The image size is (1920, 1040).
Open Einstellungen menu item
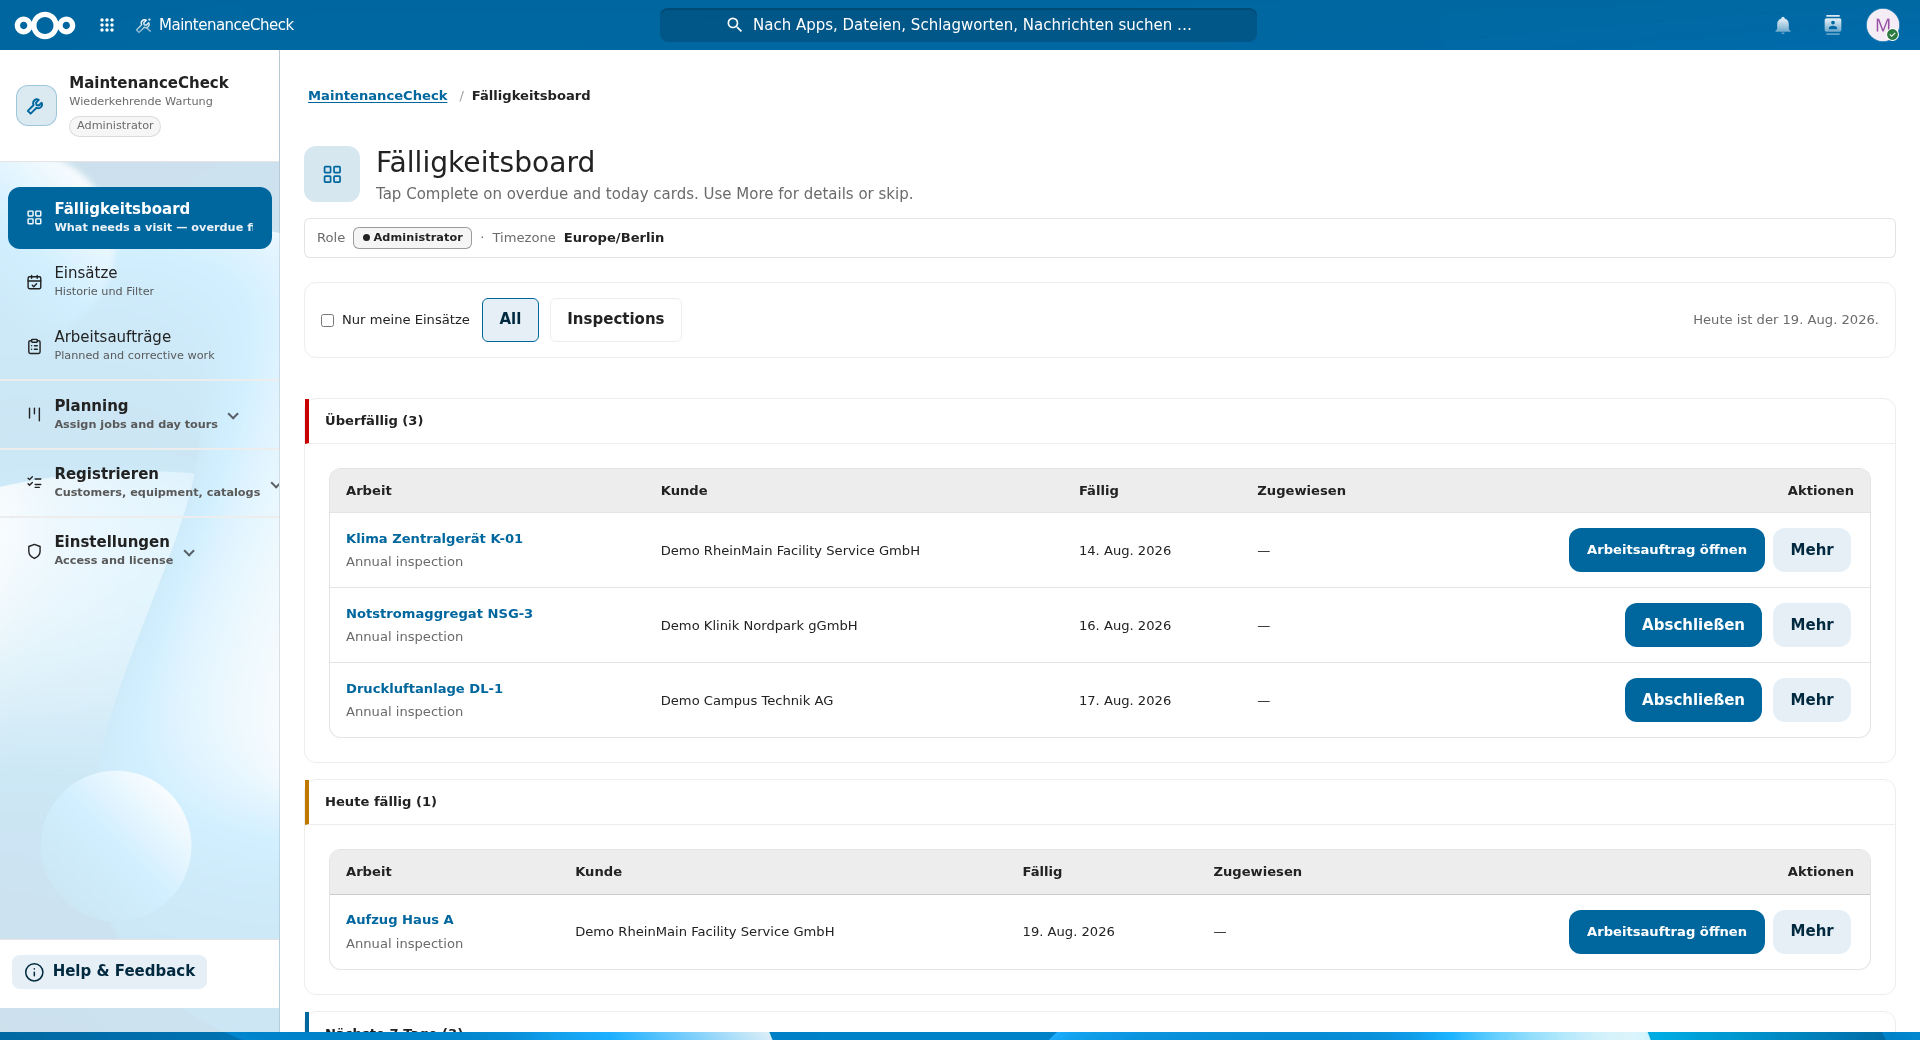(113, 550)
